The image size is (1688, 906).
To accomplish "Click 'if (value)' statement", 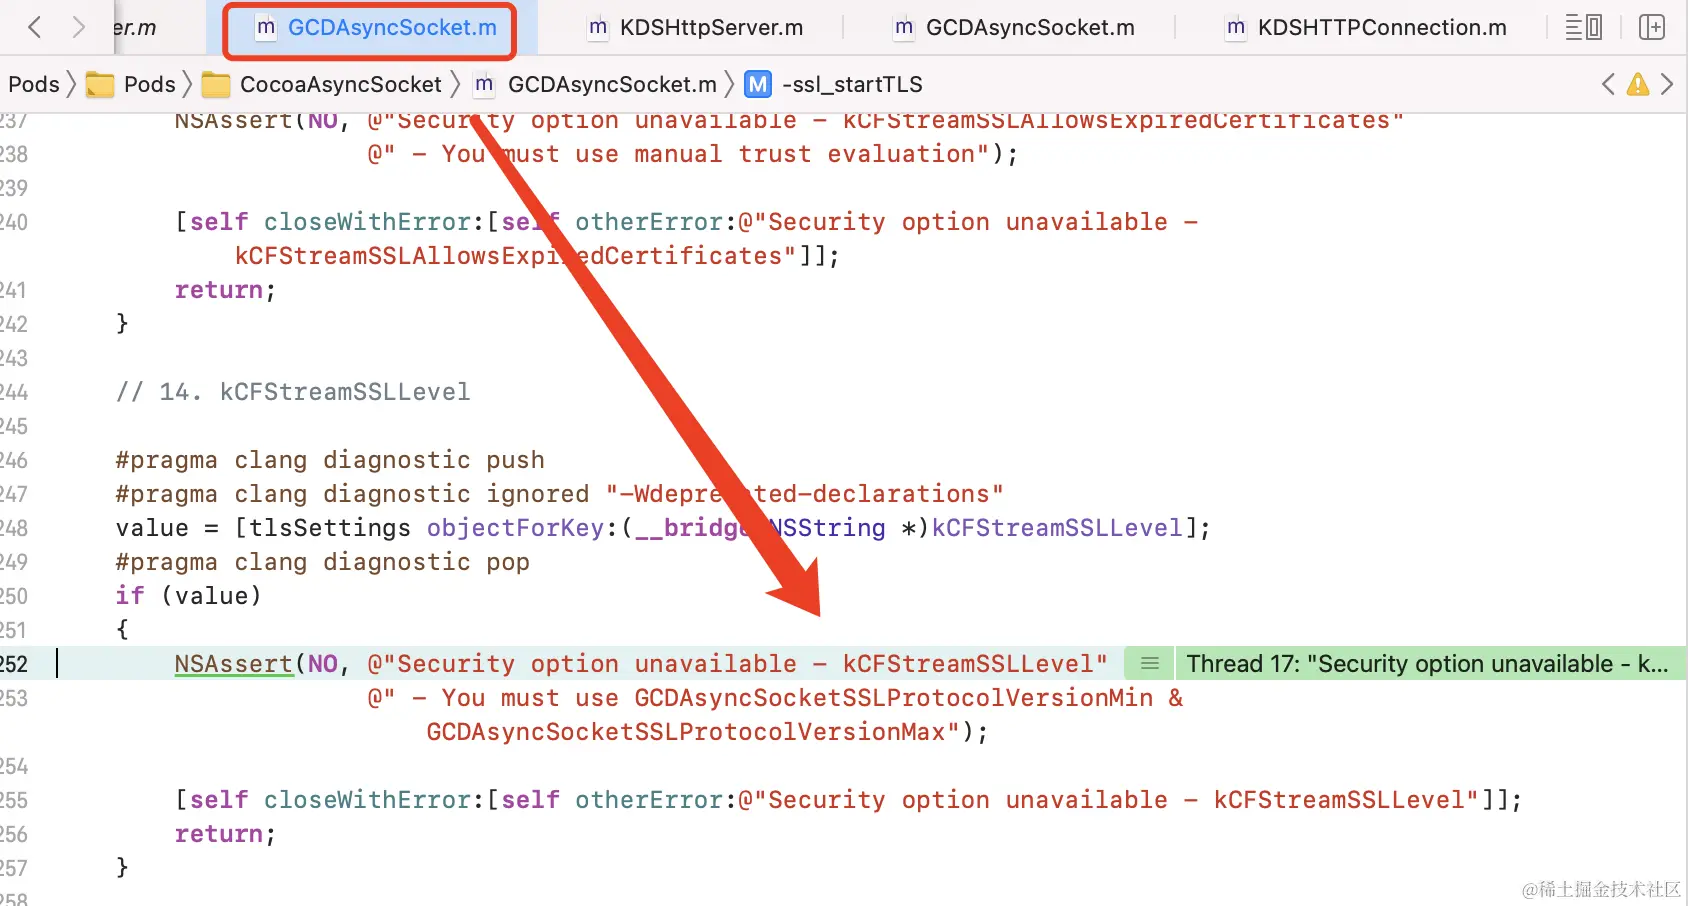I will click(x=189, y=596).
